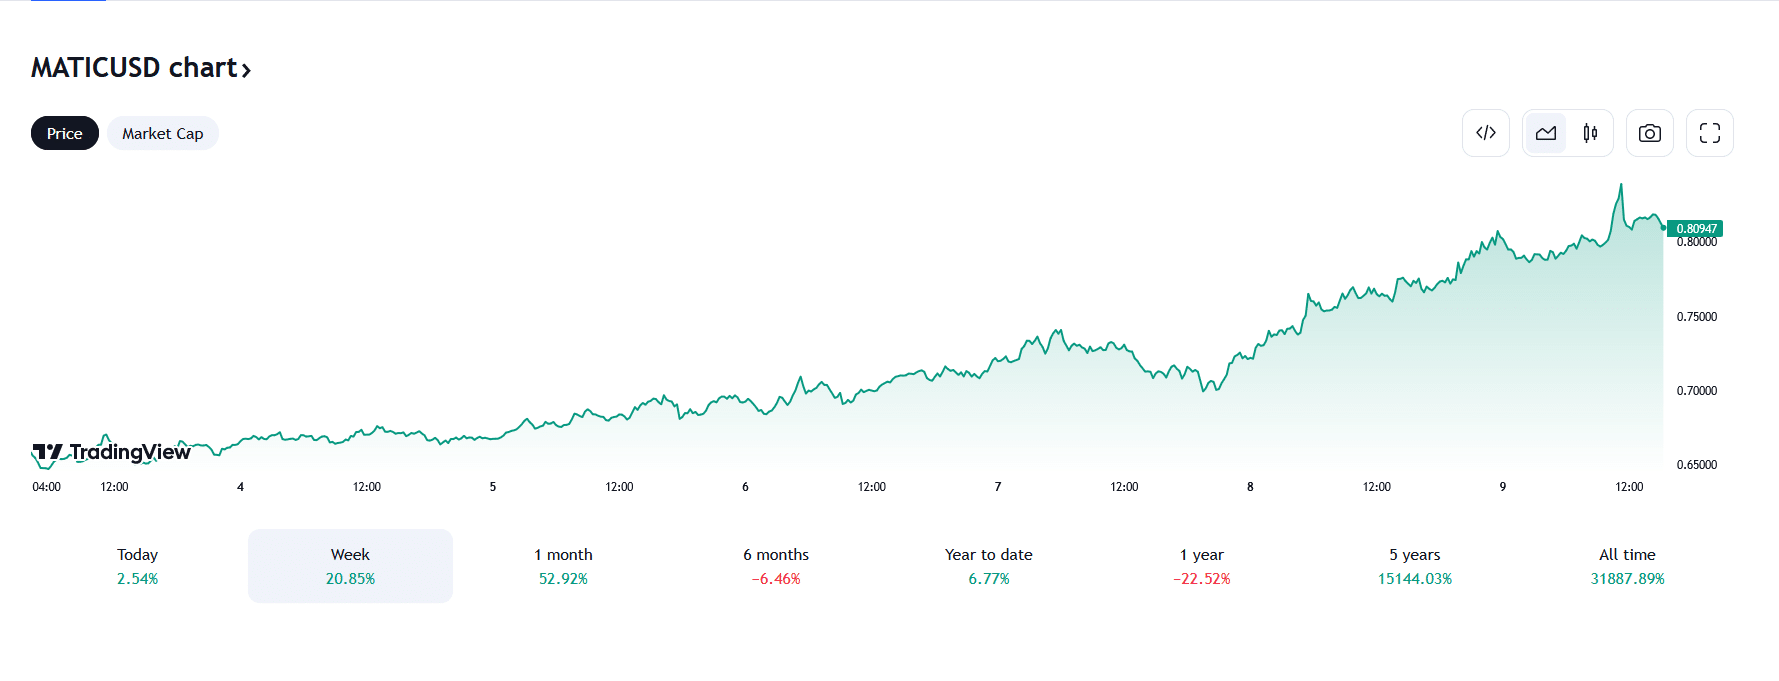Select the Today time range
The height and width of the screenshot is (681, 1779).
137,566
